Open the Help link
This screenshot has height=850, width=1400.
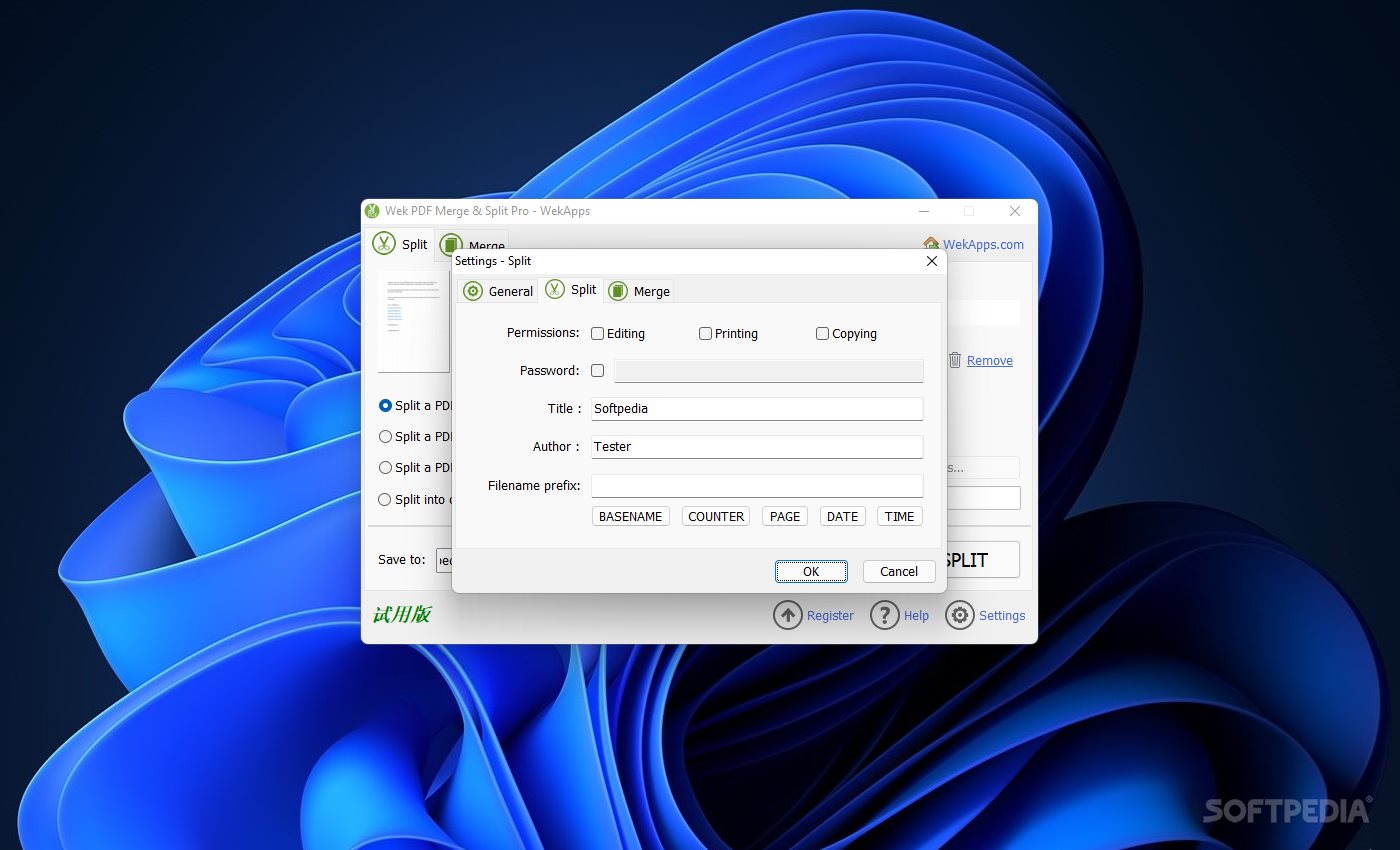(916, 616)
